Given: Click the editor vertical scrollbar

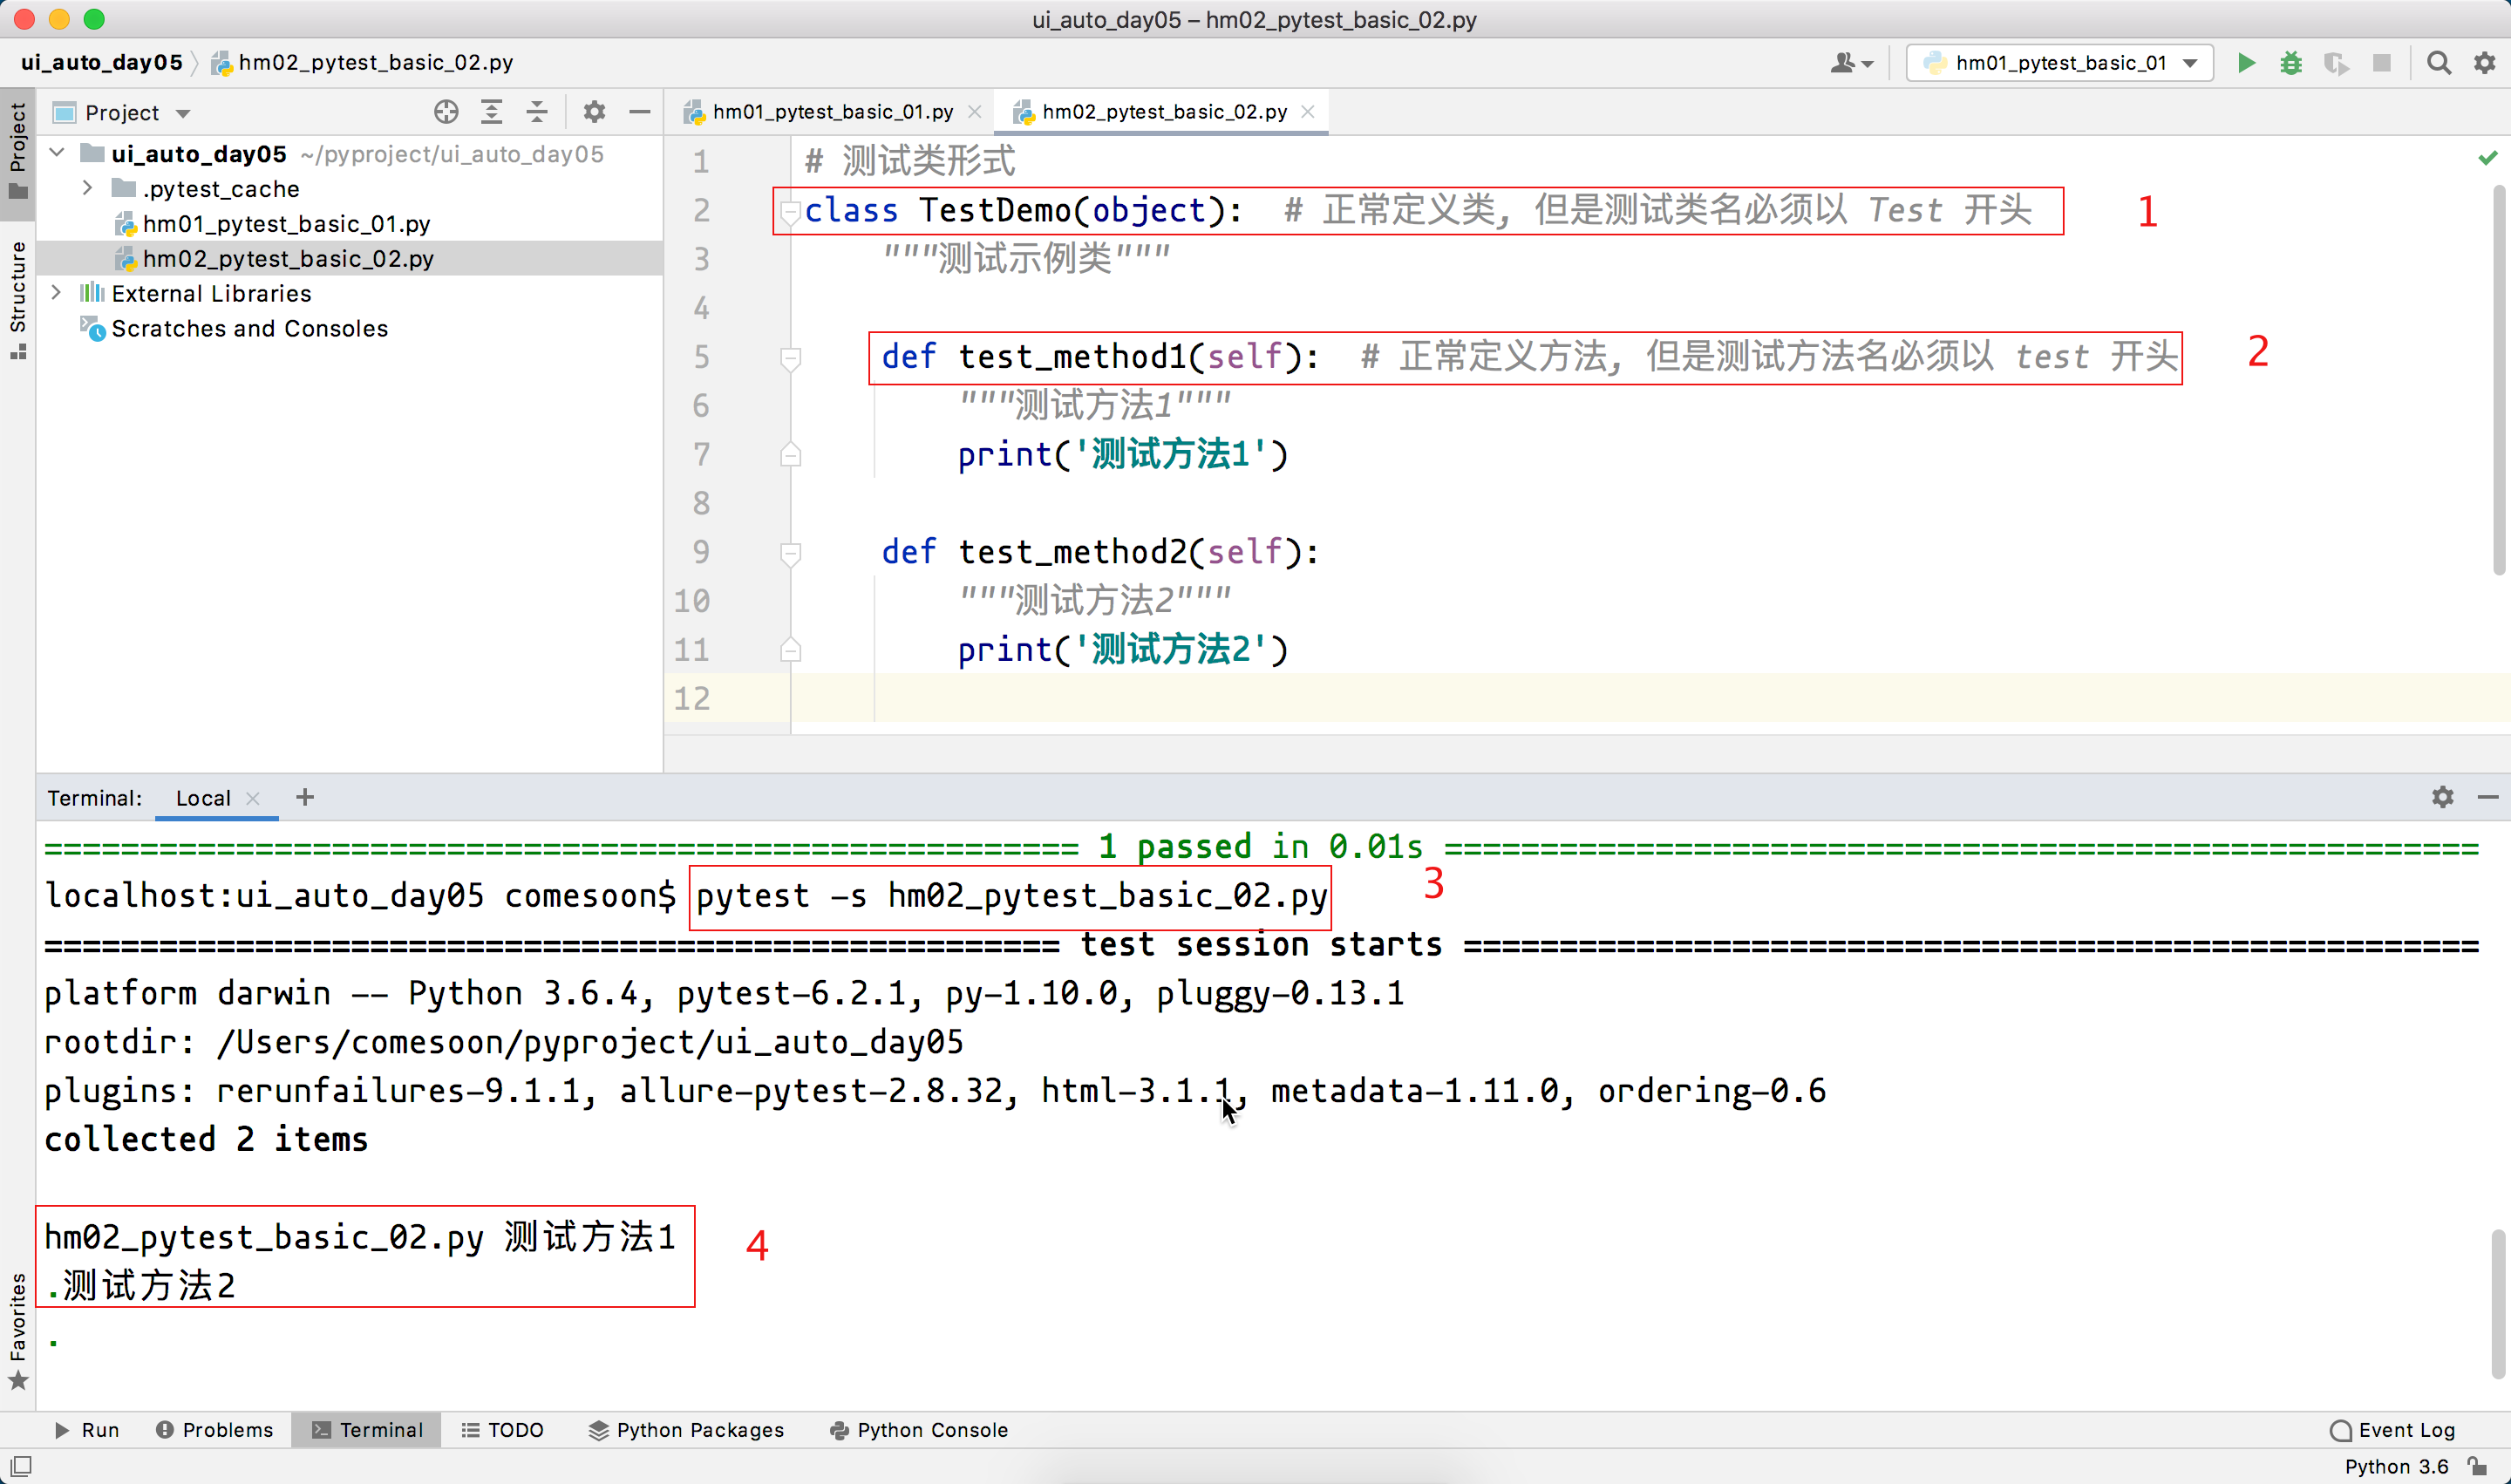Looking at the screenshot, I should coord(2500,380).
